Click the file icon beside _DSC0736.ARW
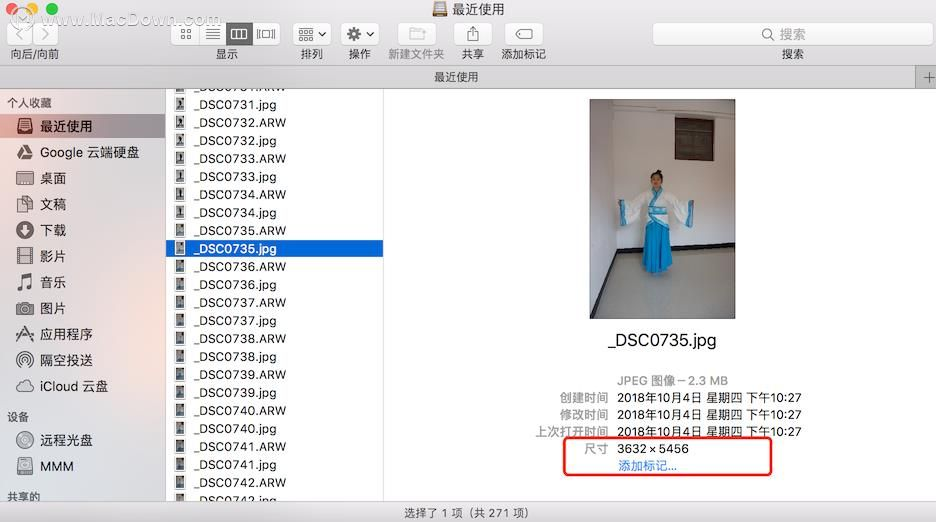The width and height of the screenshot is (936, 522). coord(180,266)
